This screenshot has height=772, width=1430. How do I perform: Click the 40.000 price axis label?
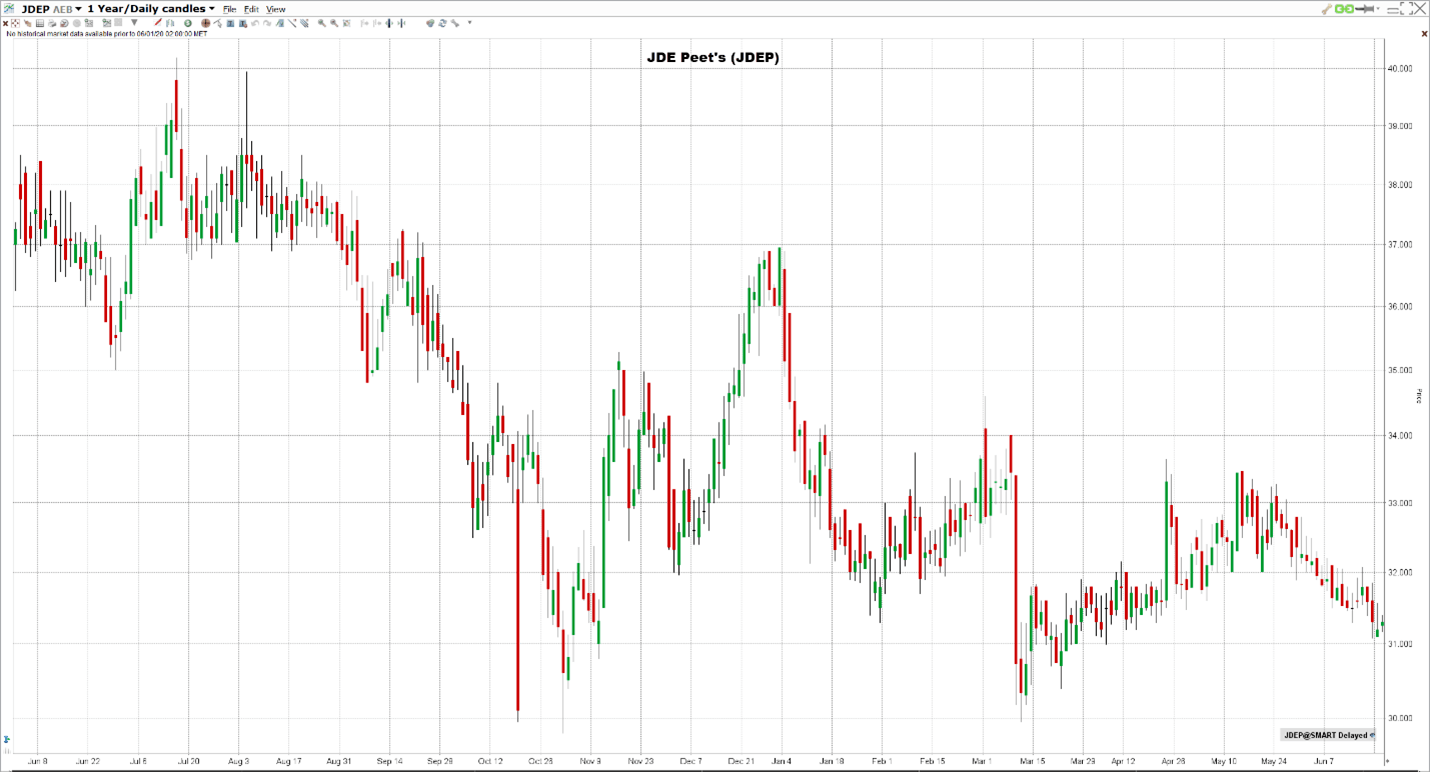coord(1399,69)
